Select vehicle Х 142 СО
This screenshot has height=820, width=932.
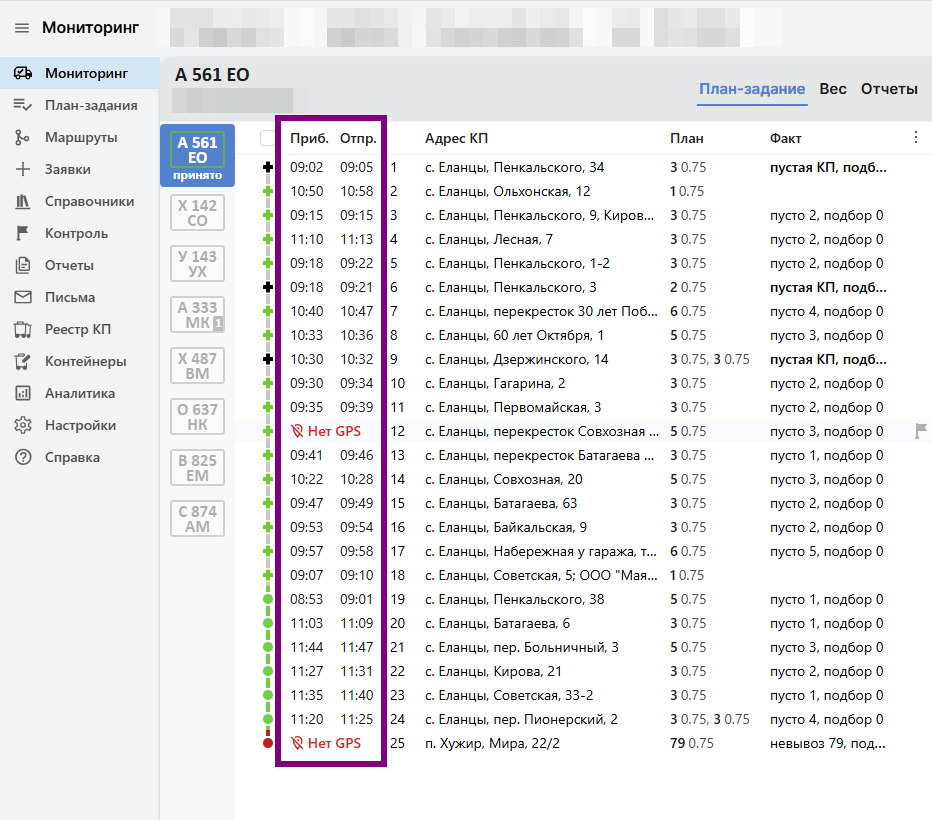[197, 213]
